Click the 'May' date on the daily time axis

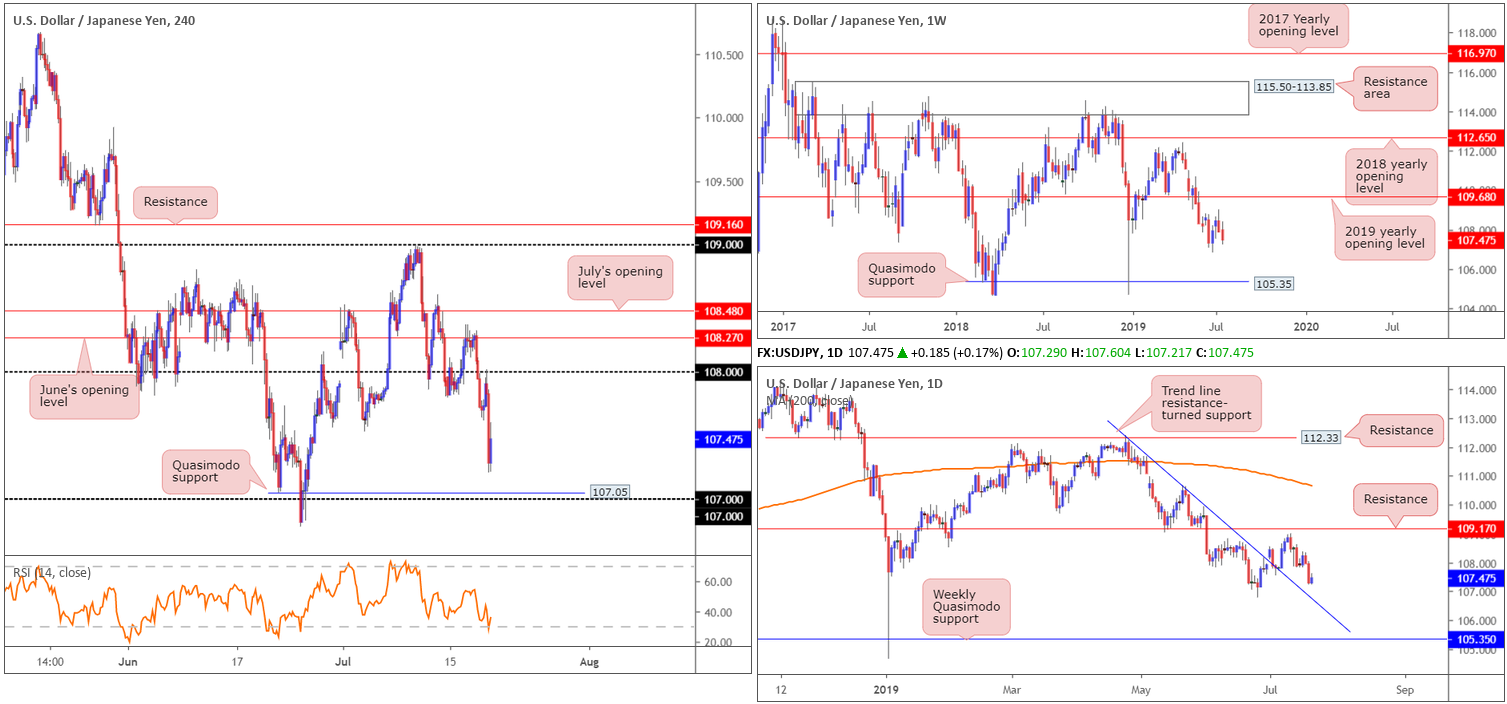click(1140, 690)
